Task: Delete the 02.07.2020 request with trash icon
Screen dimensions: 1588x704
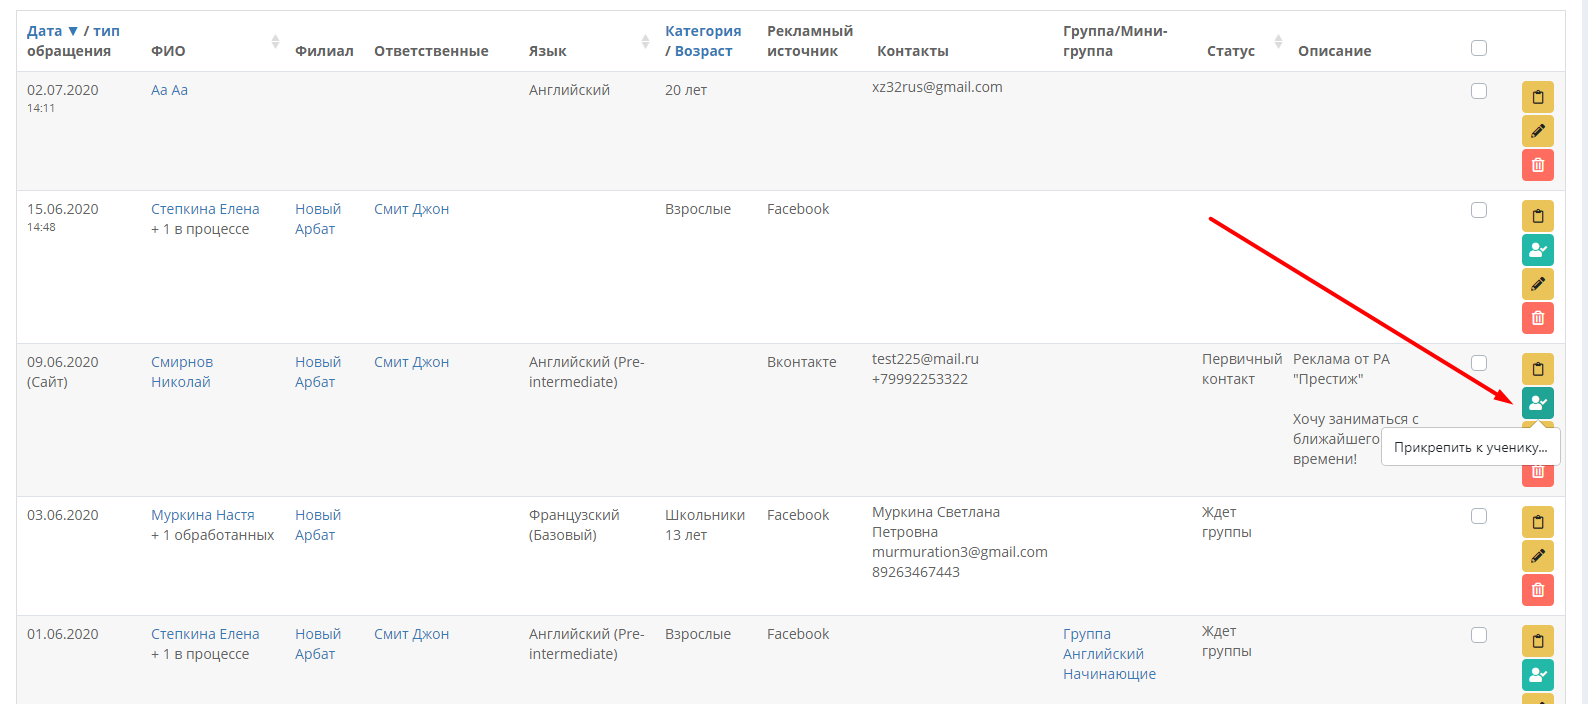Action: click(1538, 165)
